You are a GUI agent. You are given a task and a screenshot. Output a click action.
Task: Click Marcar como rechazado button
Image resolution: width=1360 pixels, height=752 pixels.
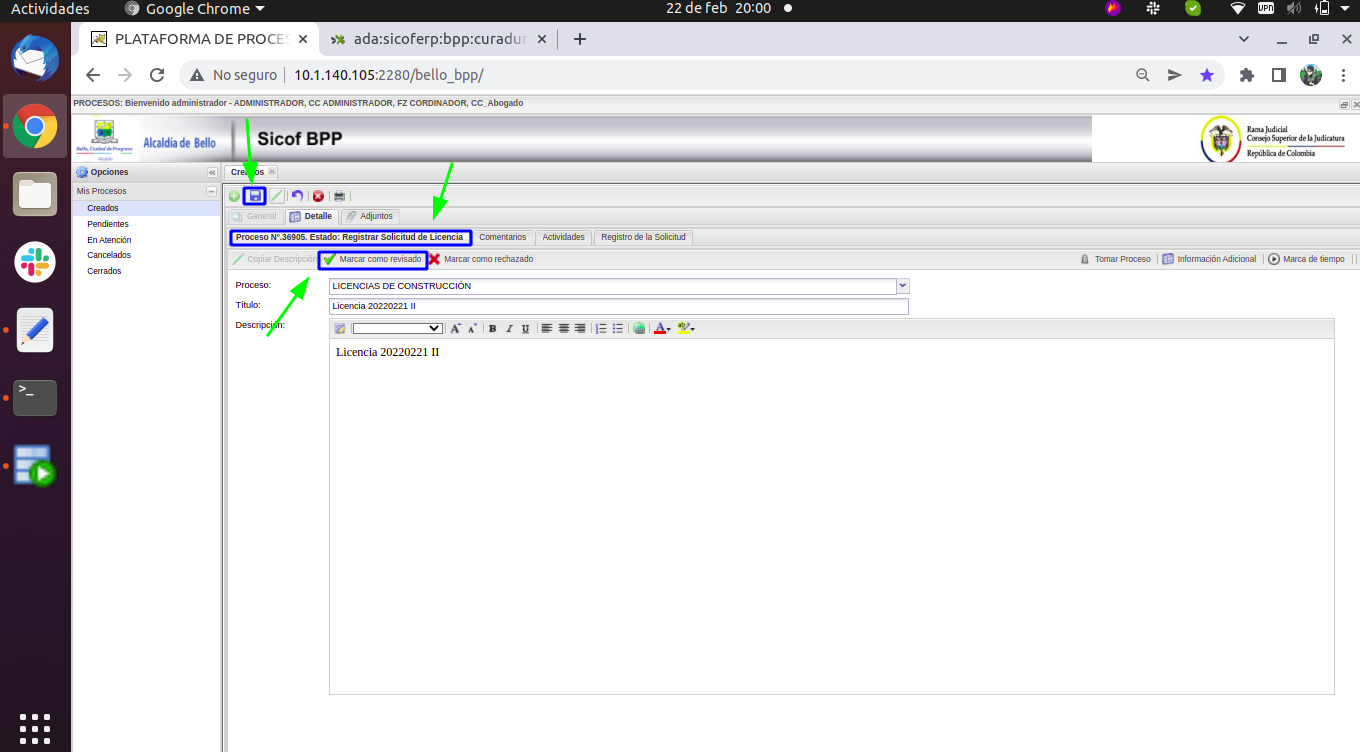(481, 259)
